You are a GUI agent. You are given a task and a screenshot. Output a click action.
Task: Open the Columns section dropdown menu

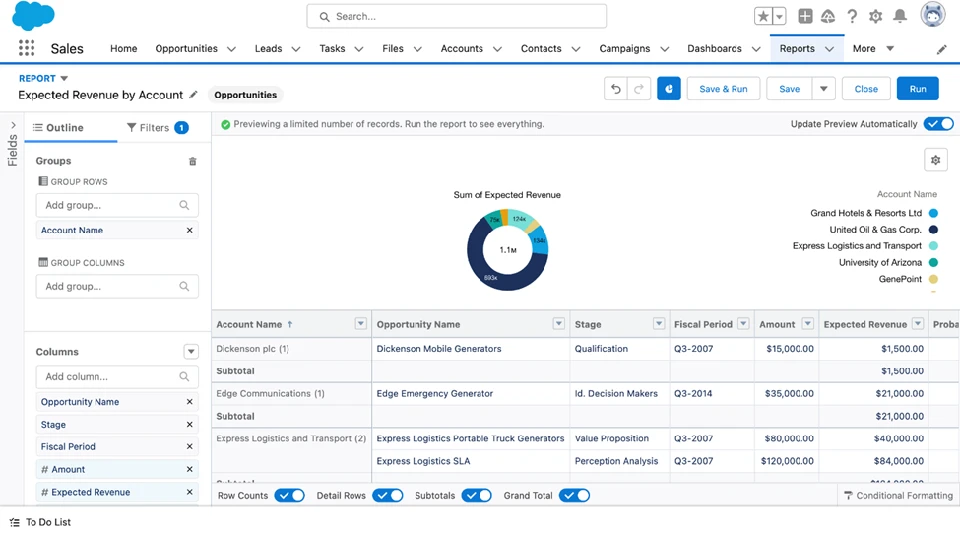point(191,351)
